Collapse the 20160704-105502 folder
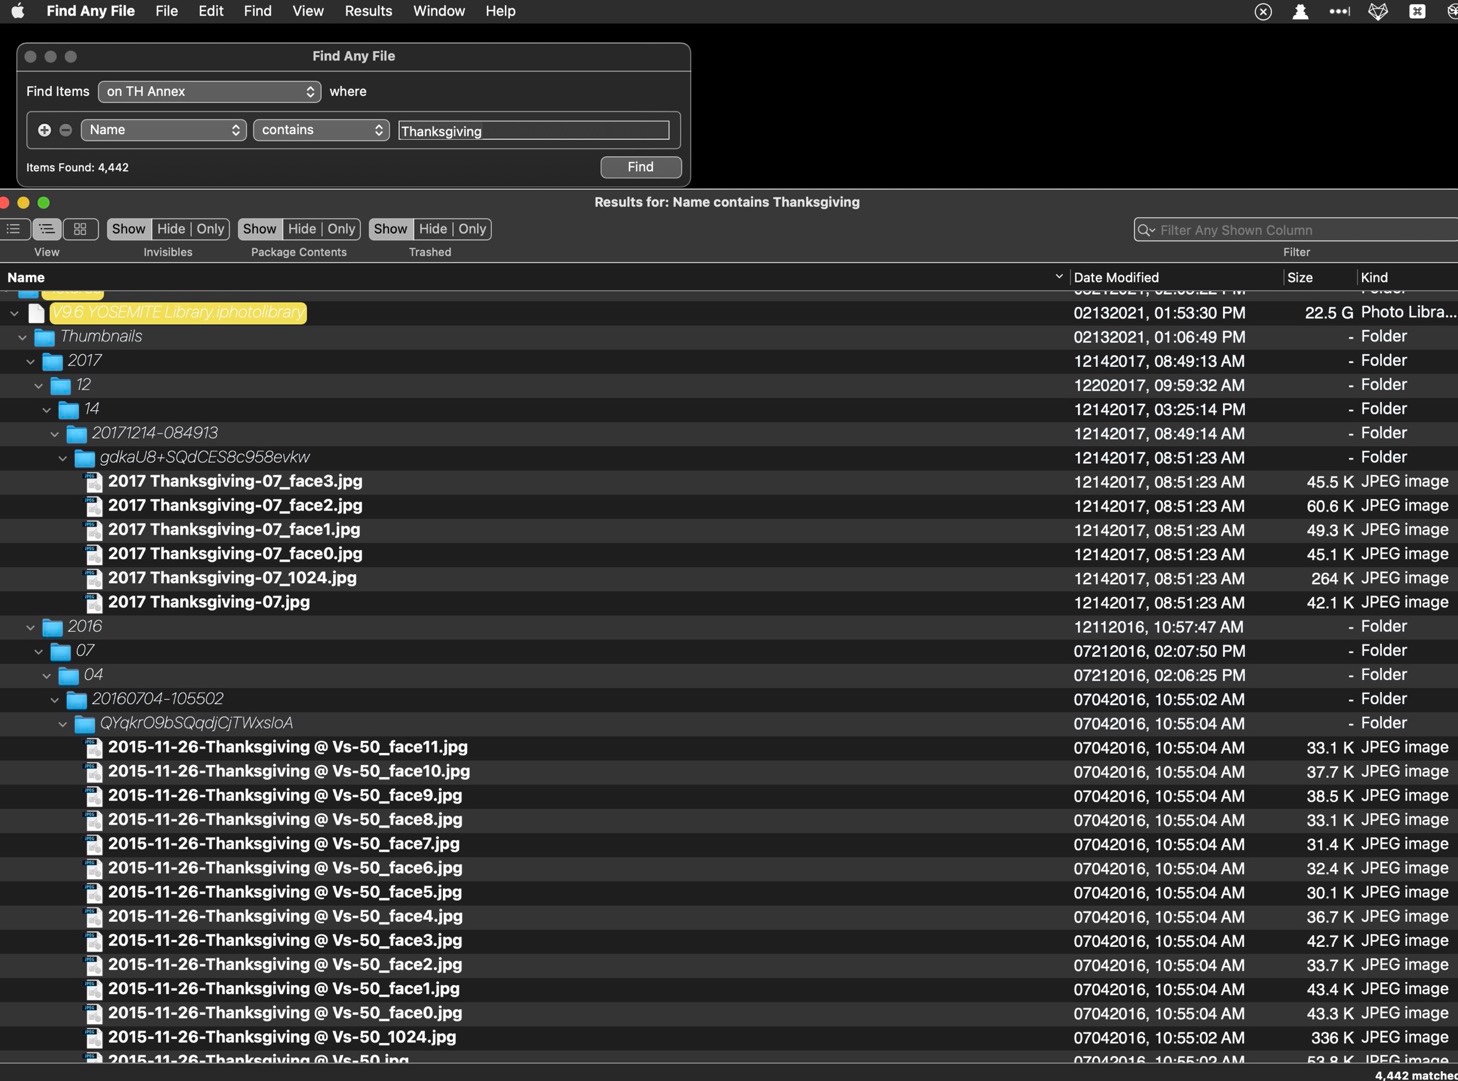The image size is (1458, 1081). (54, 700)
